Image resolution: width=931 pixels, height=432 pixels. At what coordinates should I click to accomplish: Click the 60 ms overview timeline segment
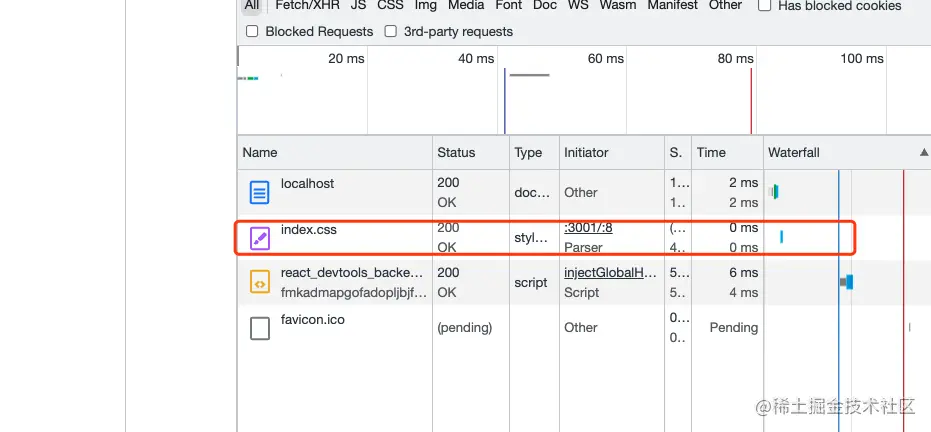pyautogui.click(x=562, y=91)
